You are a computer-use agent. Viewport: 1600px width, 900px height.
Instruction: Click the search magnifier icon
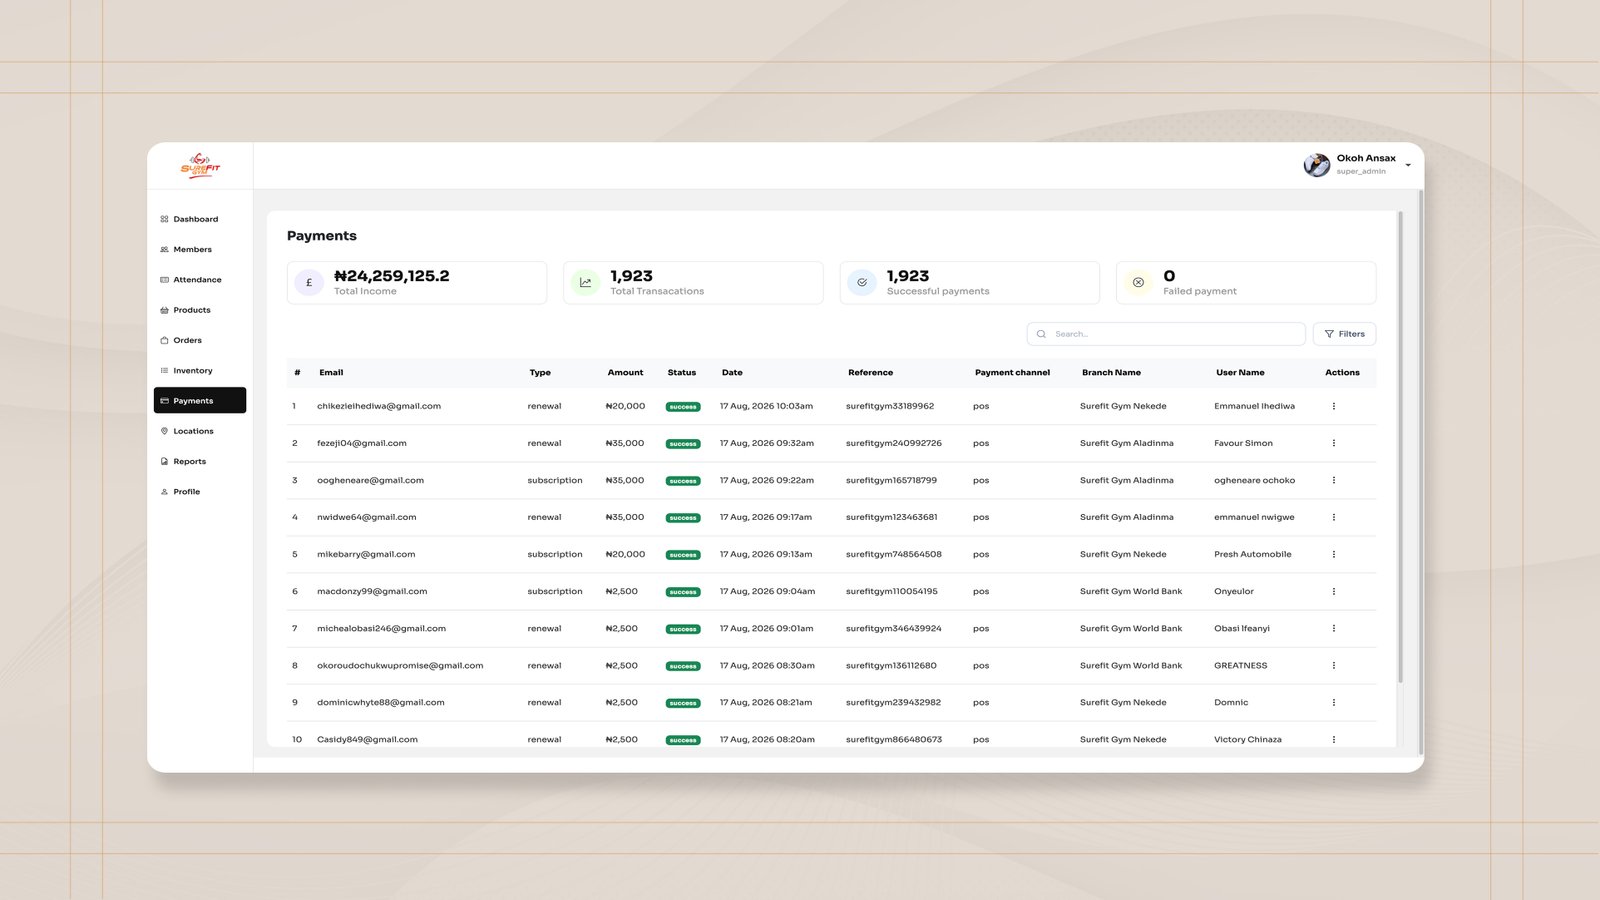coord(1041,334)
